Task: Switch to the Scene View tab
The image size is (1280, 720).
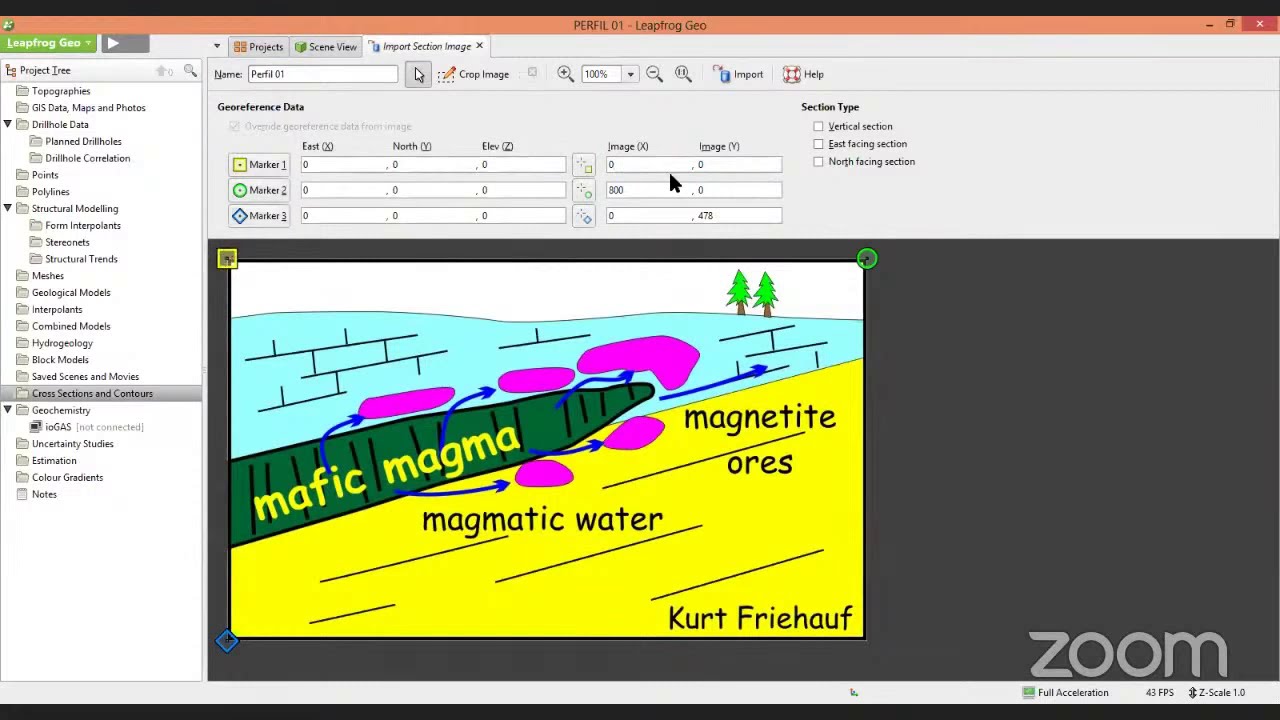Action: [325, 47]
